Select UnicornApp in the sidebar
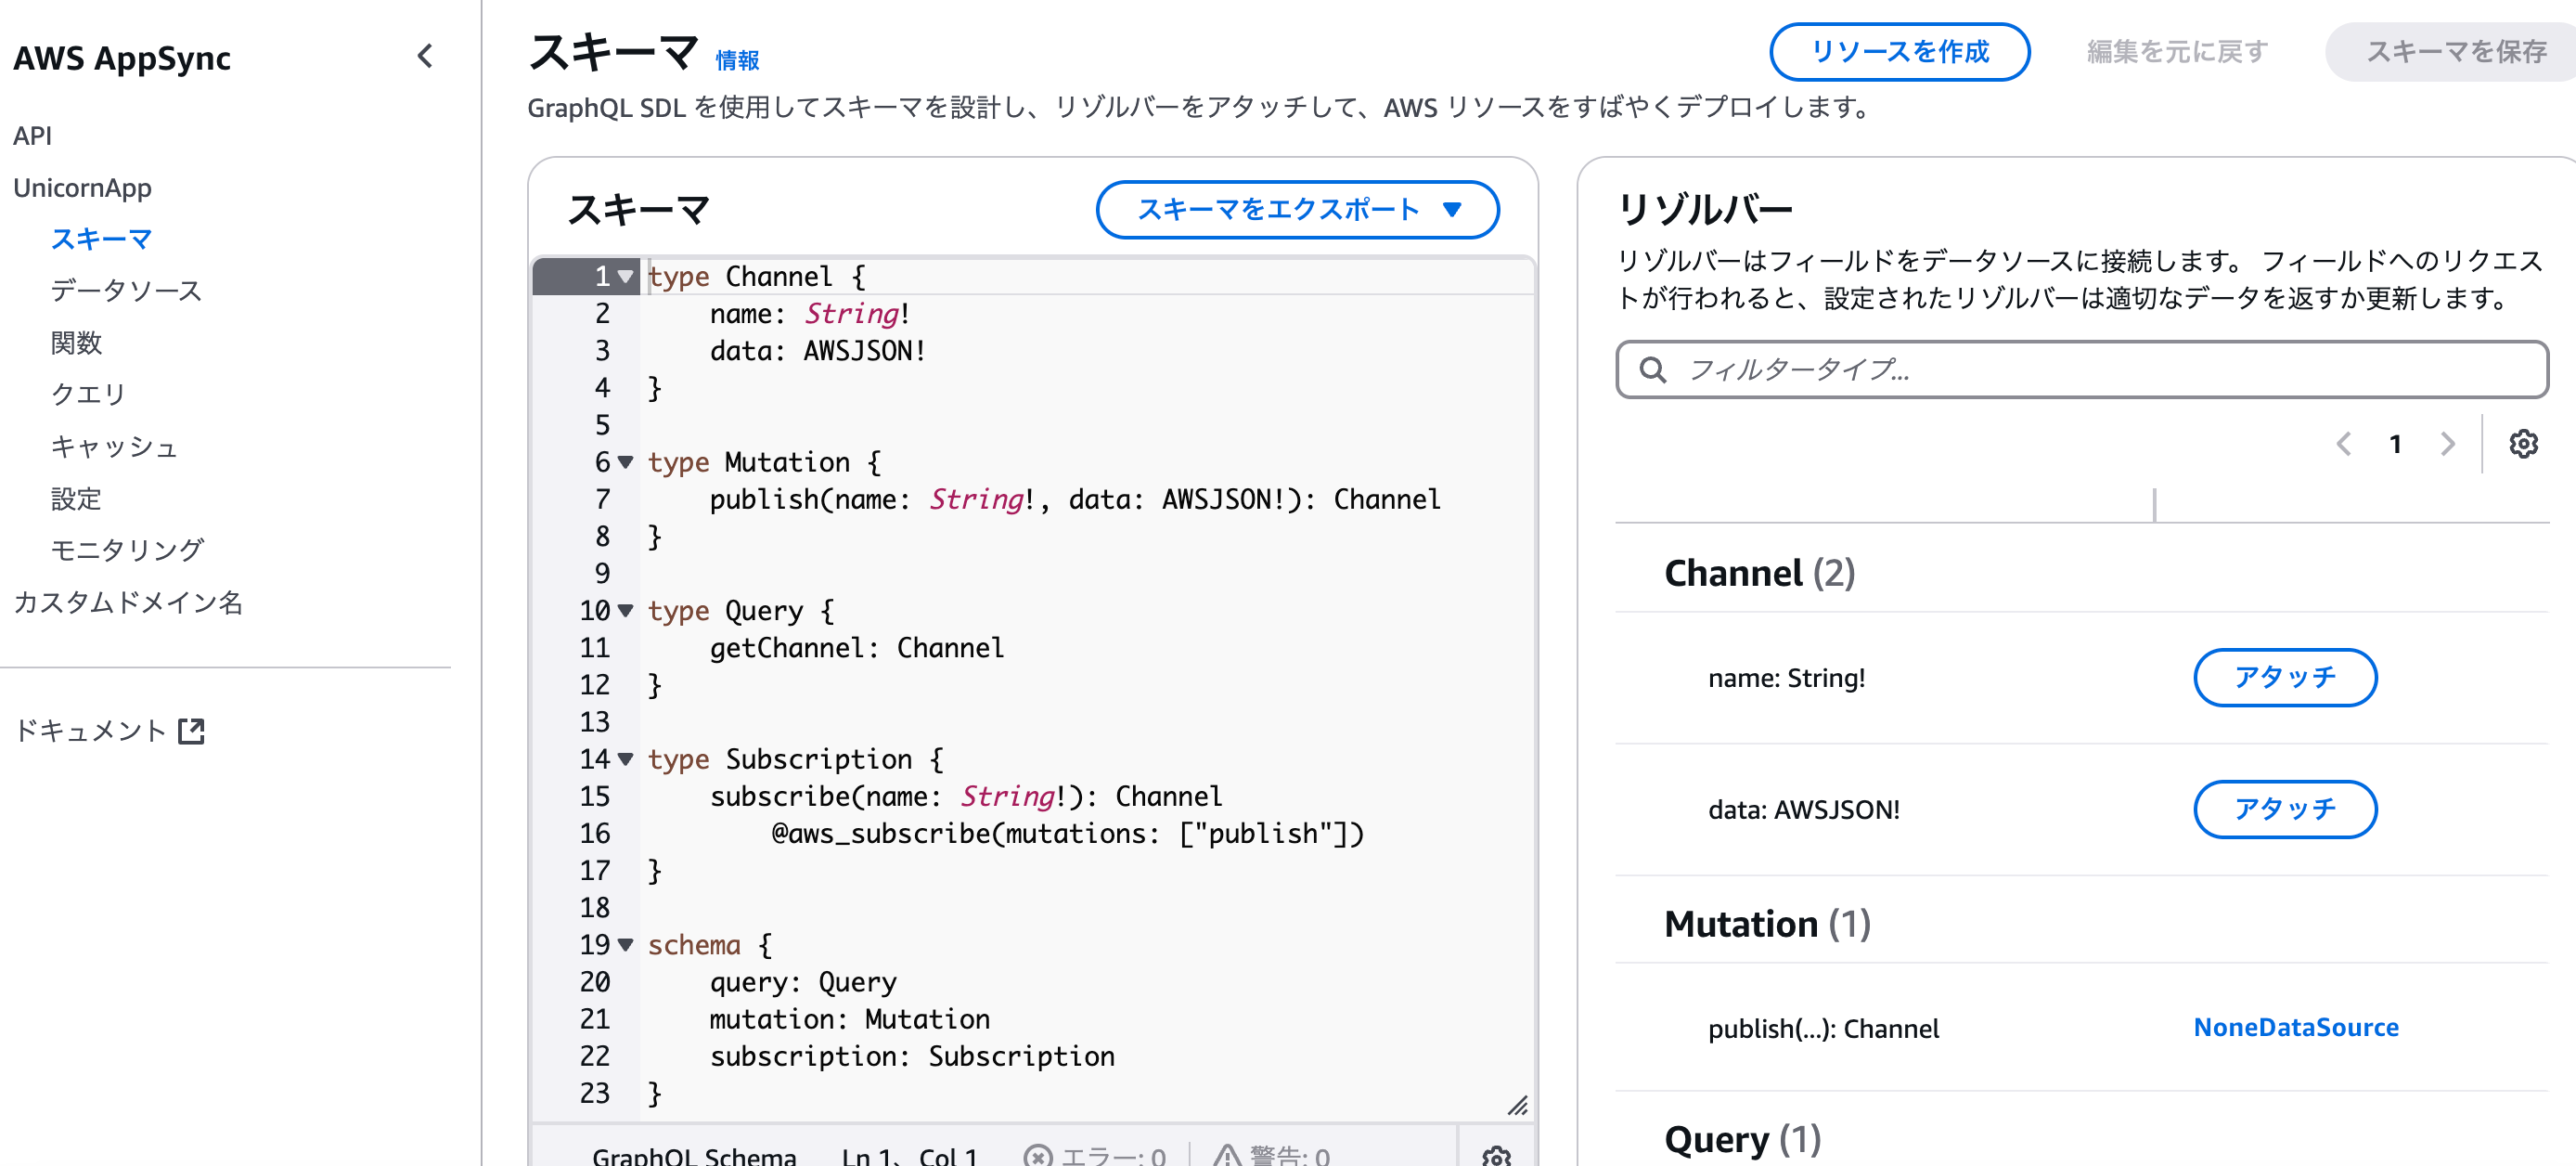Screen dimensions: 2576x1166 click(82, 188)
